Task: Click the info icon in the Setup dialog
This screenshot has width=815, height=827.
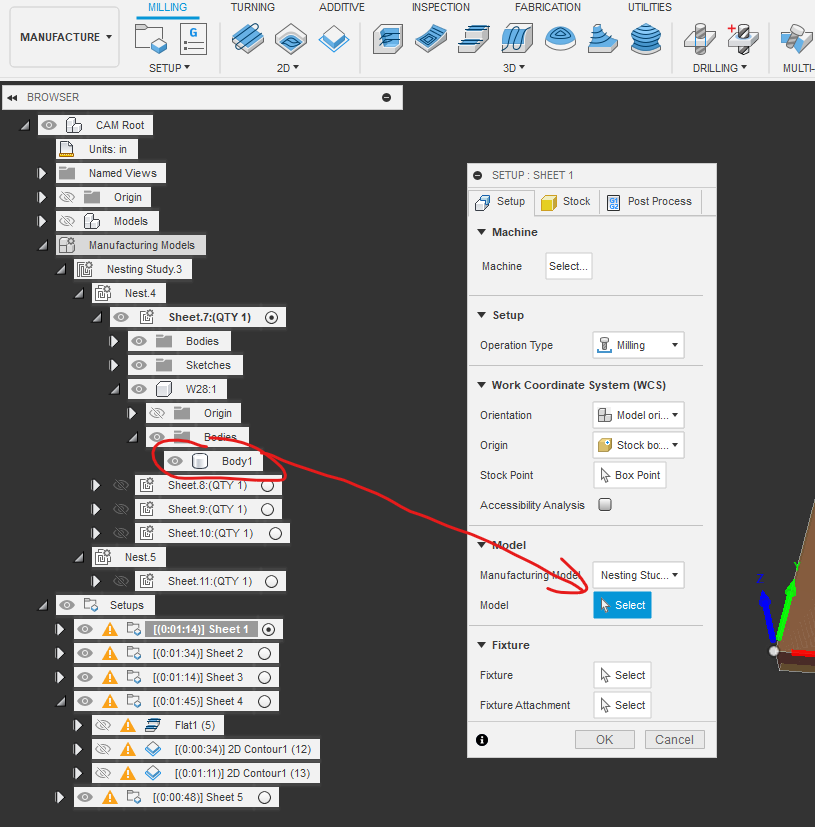Action: pos(481,739)
